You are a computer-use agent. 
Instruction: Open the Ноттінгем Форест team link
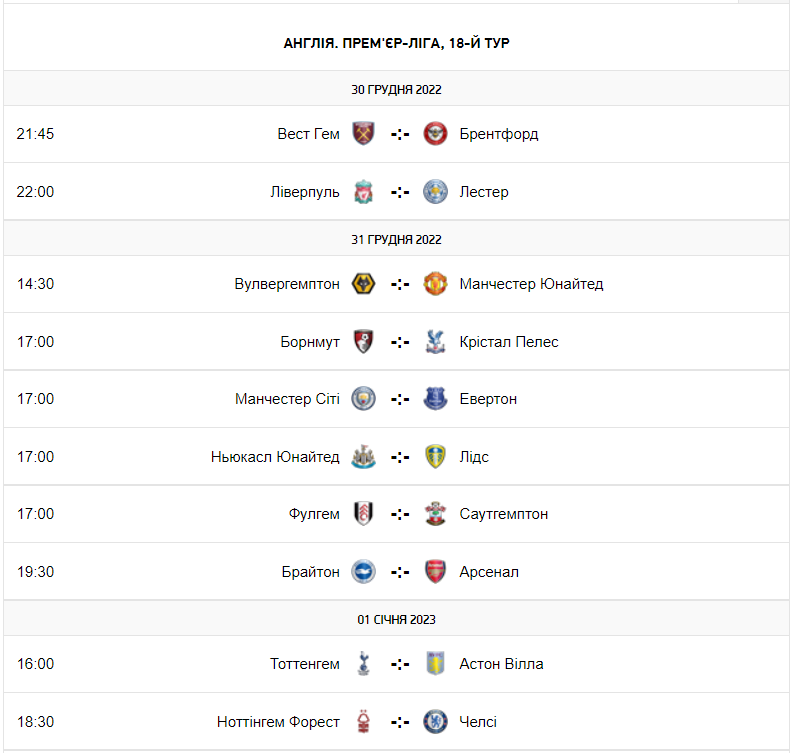278,722
